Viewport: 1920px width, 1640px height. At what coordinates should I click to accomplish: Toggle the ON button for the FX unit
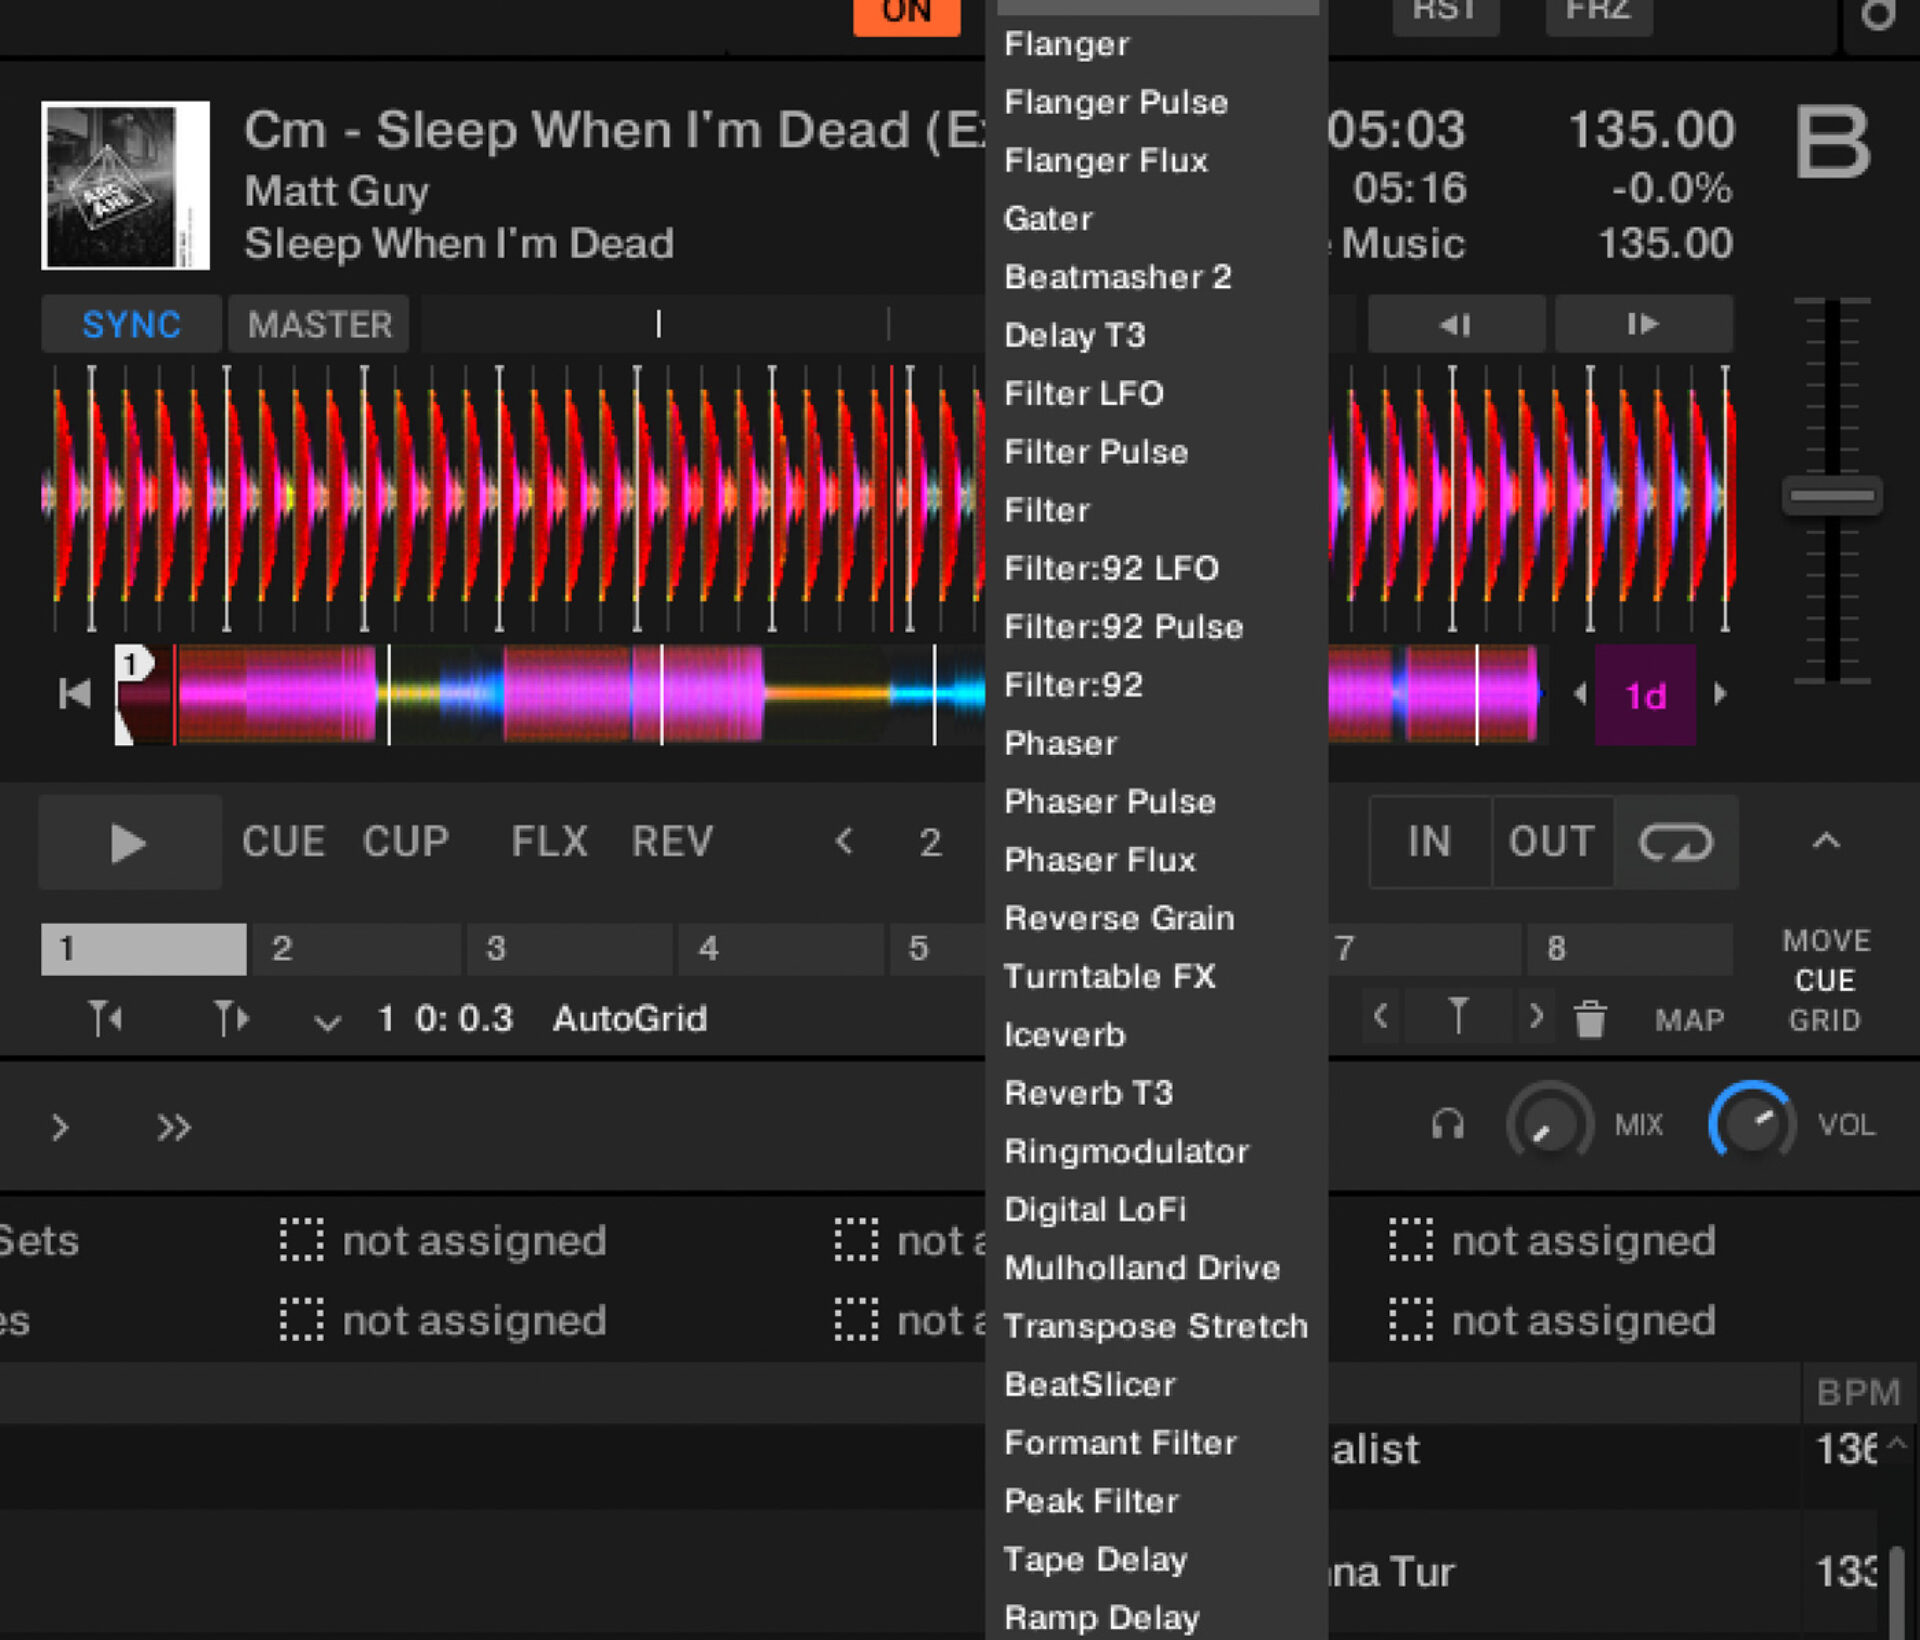906,12
